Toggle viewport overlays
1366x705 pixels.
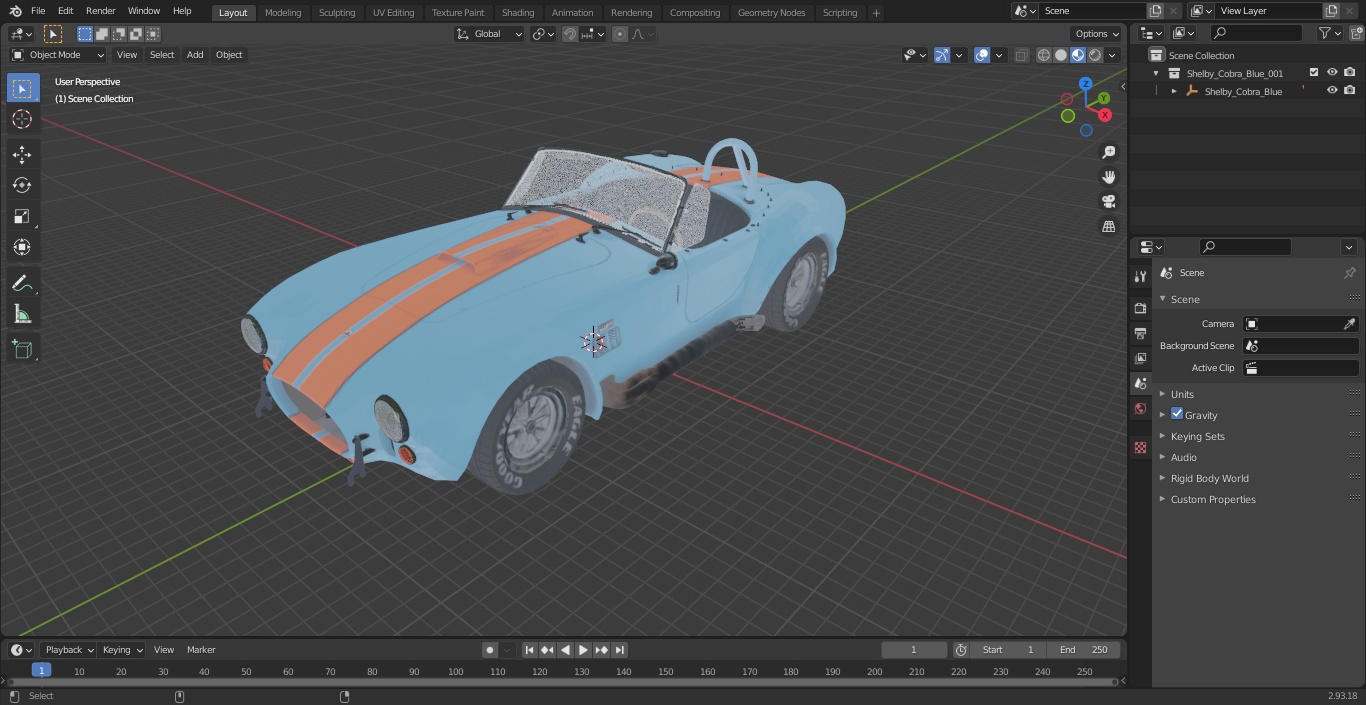coord(982,55)
